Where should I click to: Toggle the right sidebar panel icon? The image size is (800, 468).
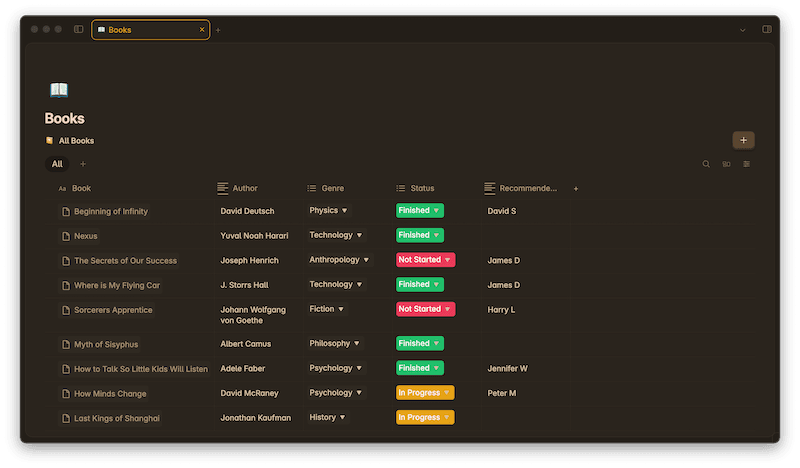[767, 30]
